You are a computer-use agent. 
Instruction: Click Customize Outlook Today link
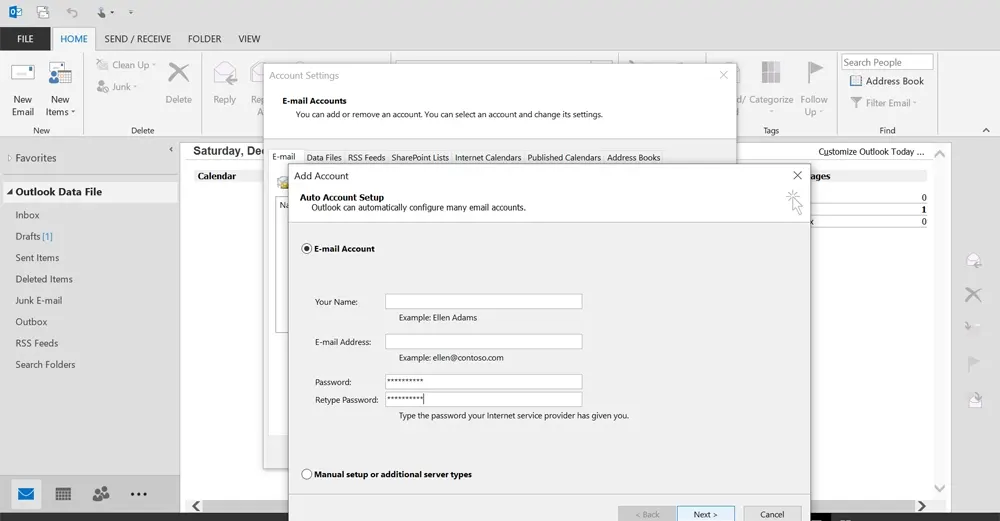tap(871, 152)
